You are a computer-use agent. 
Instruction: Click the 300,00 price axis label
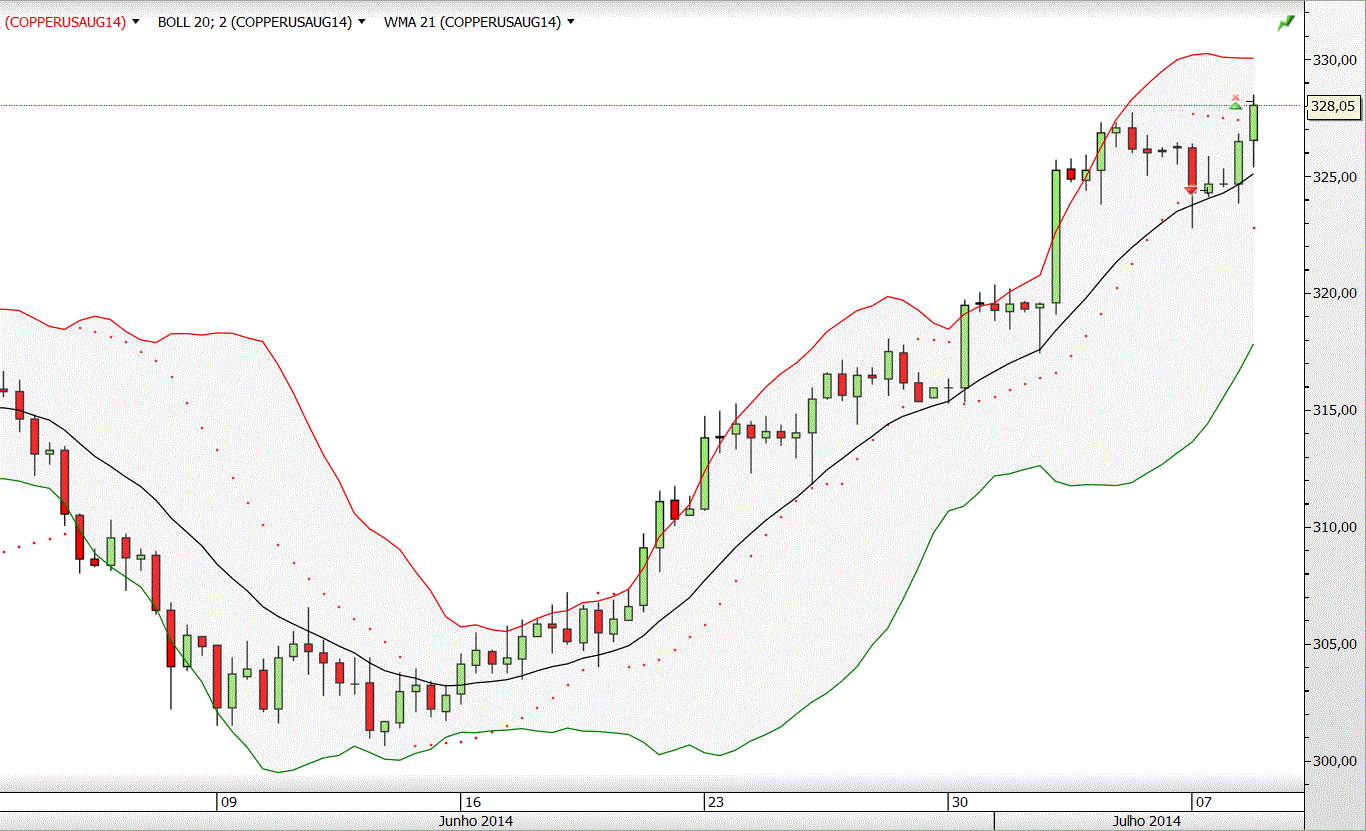click(1334, 761)
